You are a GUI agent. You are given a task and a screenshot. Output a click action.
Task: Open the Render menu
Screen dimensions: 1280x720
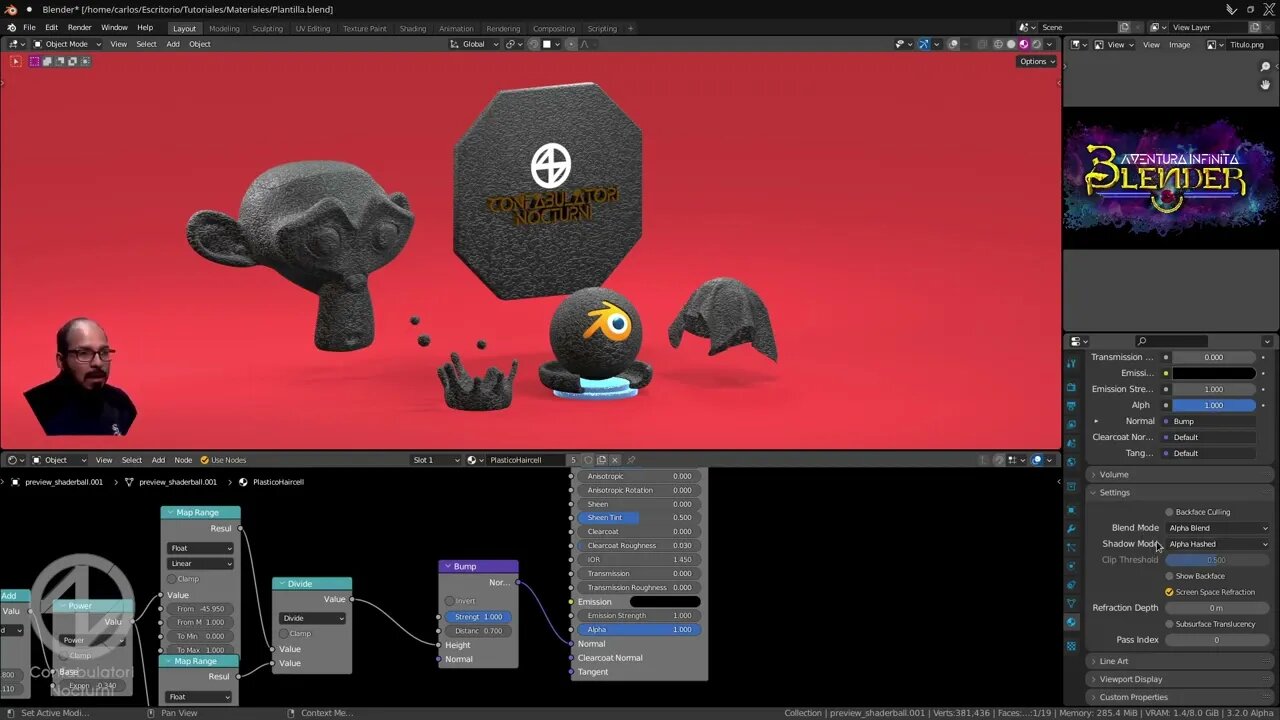(79, 28)
